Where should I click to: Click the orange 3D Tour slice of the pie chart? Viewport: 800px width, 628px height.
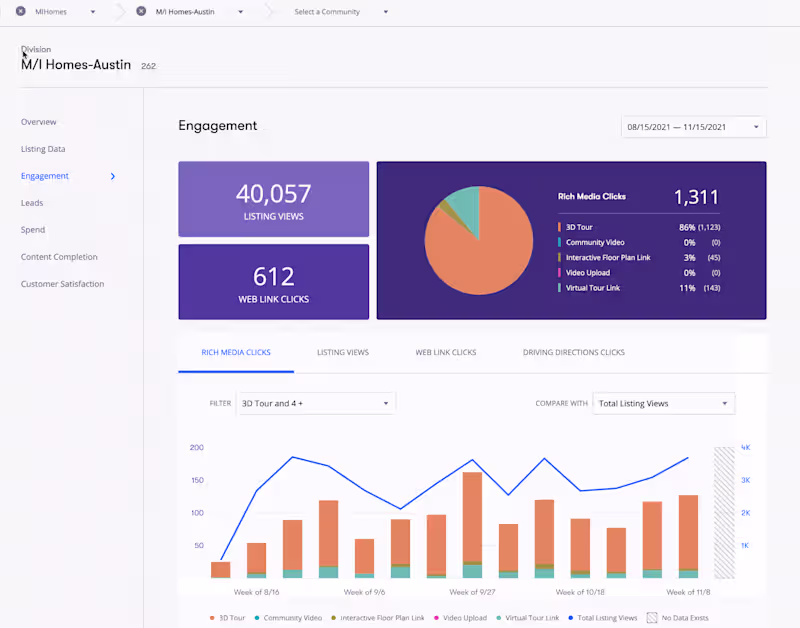(485, 255)
